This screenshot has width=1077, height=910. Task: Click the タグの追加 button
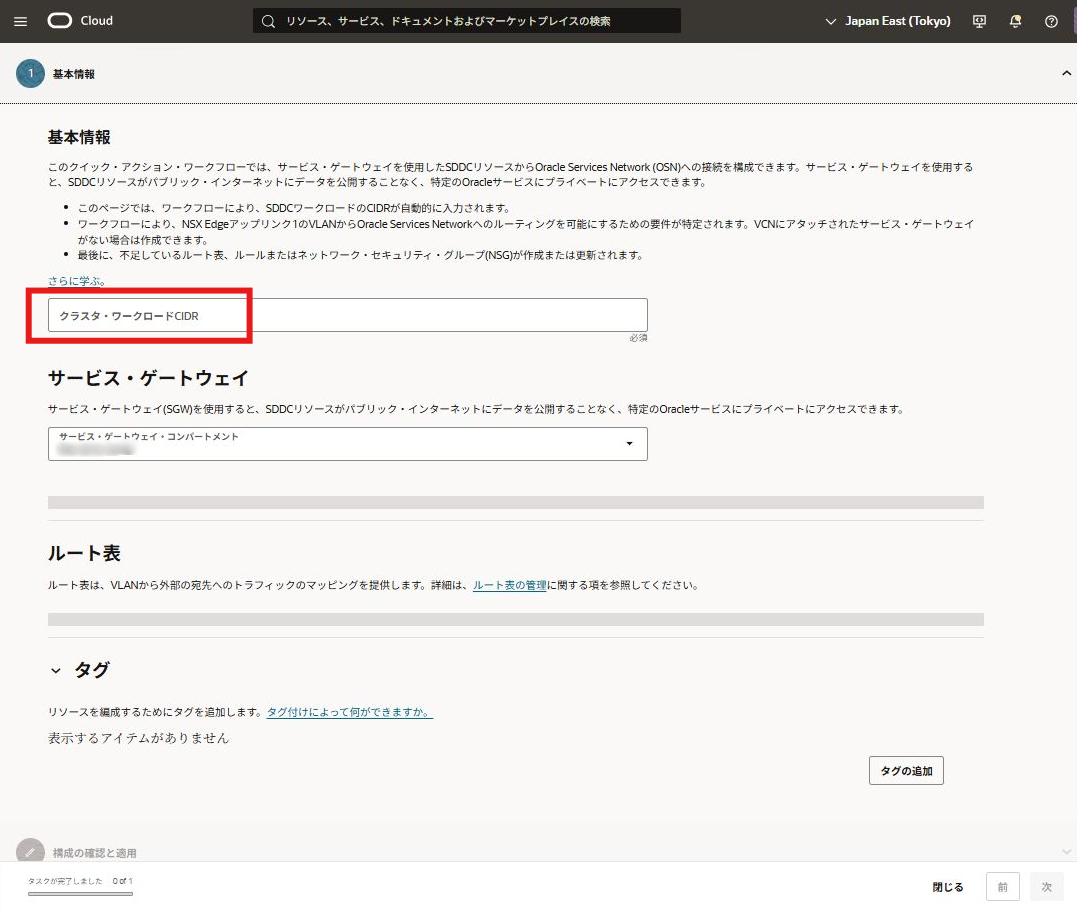(906, 771)
